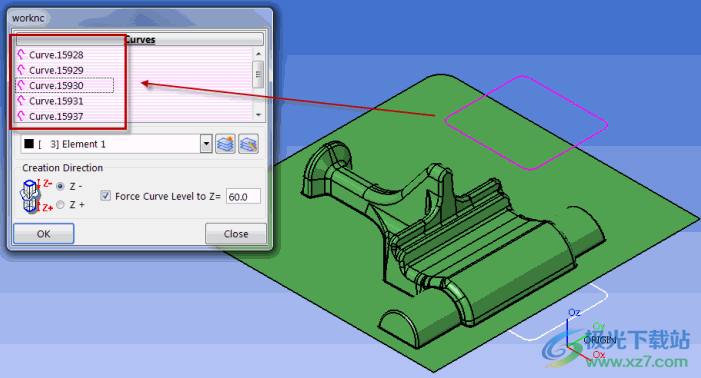
Task: Click the OK button
Action: click(x=44, y=234)
